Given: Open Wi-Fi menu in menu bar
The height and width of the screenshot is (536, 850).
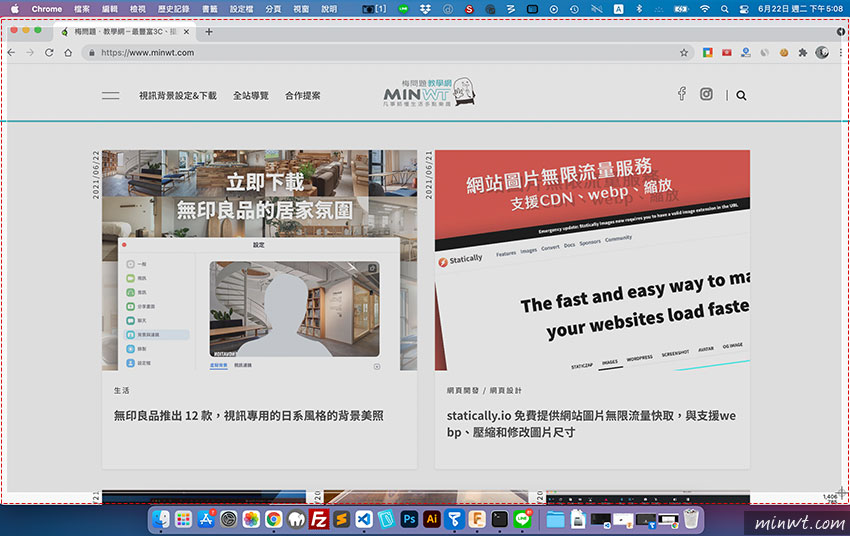Looking at the screenshot, I should (704, 9).
